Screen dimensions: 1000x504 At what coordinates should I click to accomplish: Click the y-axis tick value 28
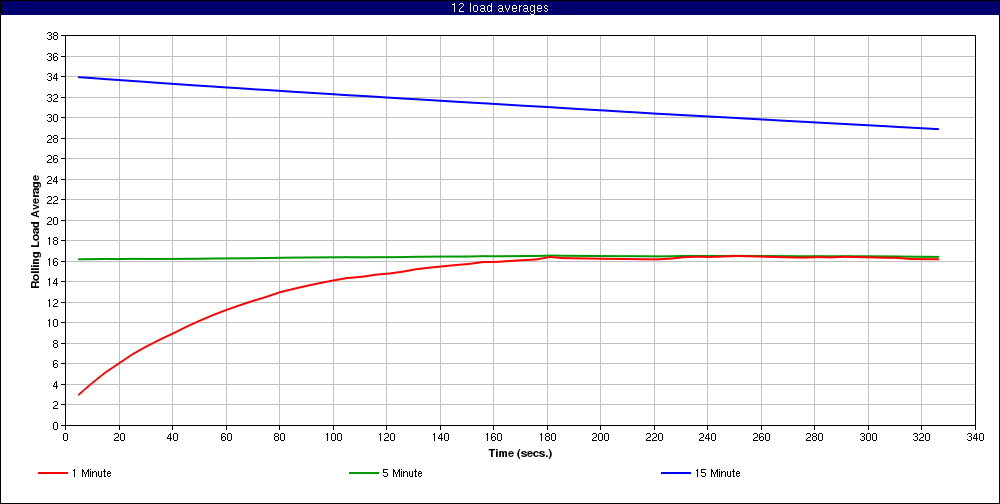[53, 138]
